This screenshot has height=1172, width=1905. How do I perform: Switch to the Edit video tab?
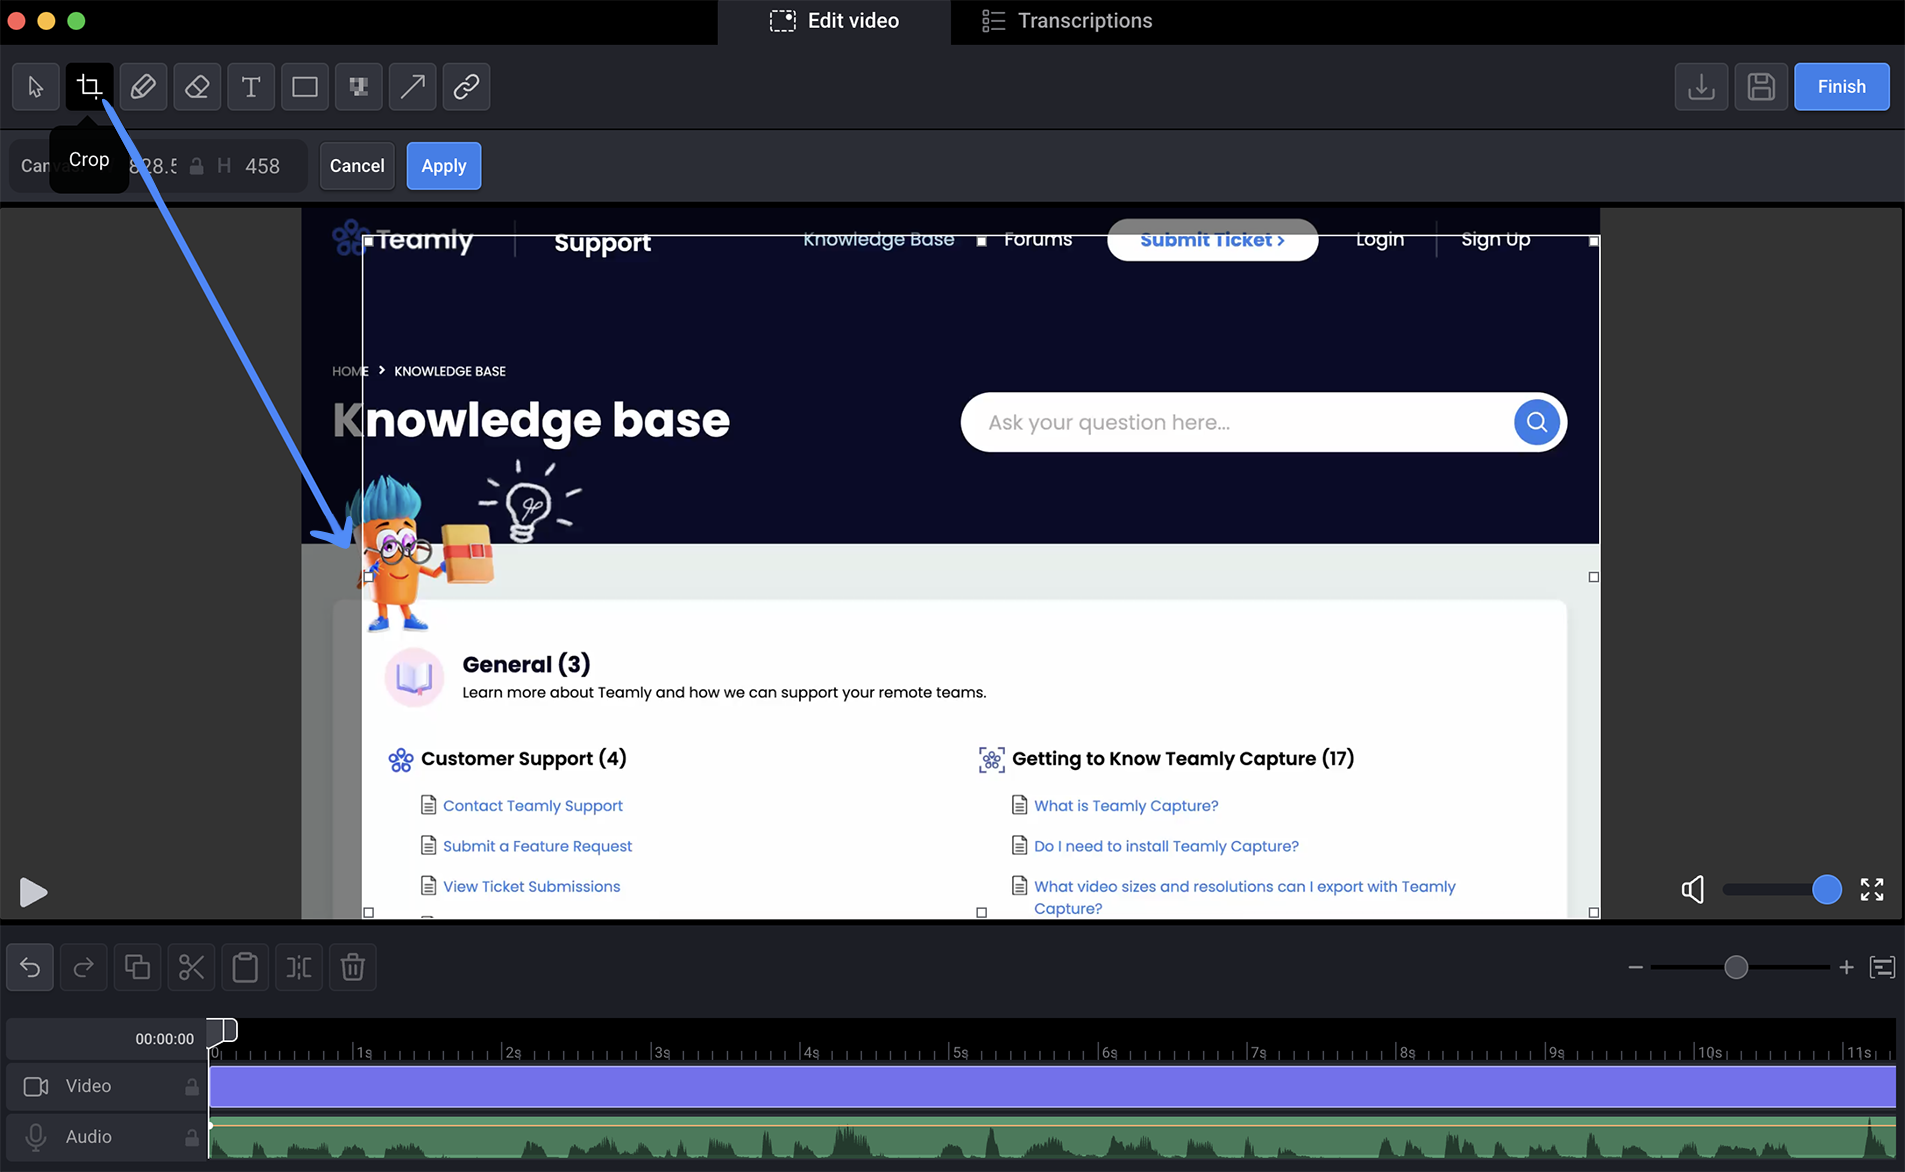(x=834, y=21)
